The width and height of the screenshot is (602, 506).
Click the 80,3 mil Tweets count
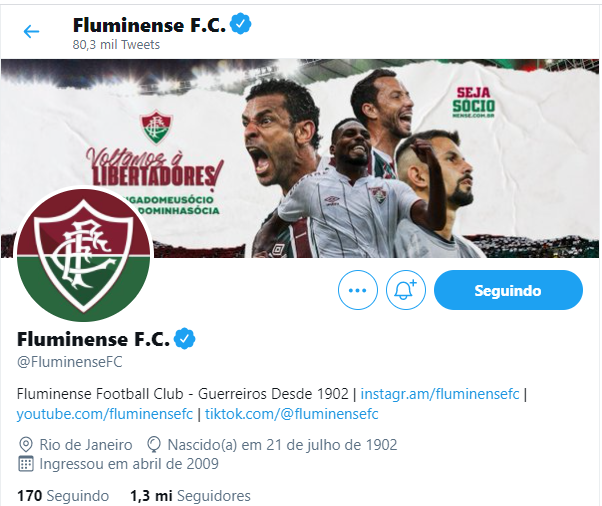click(116, 45)
